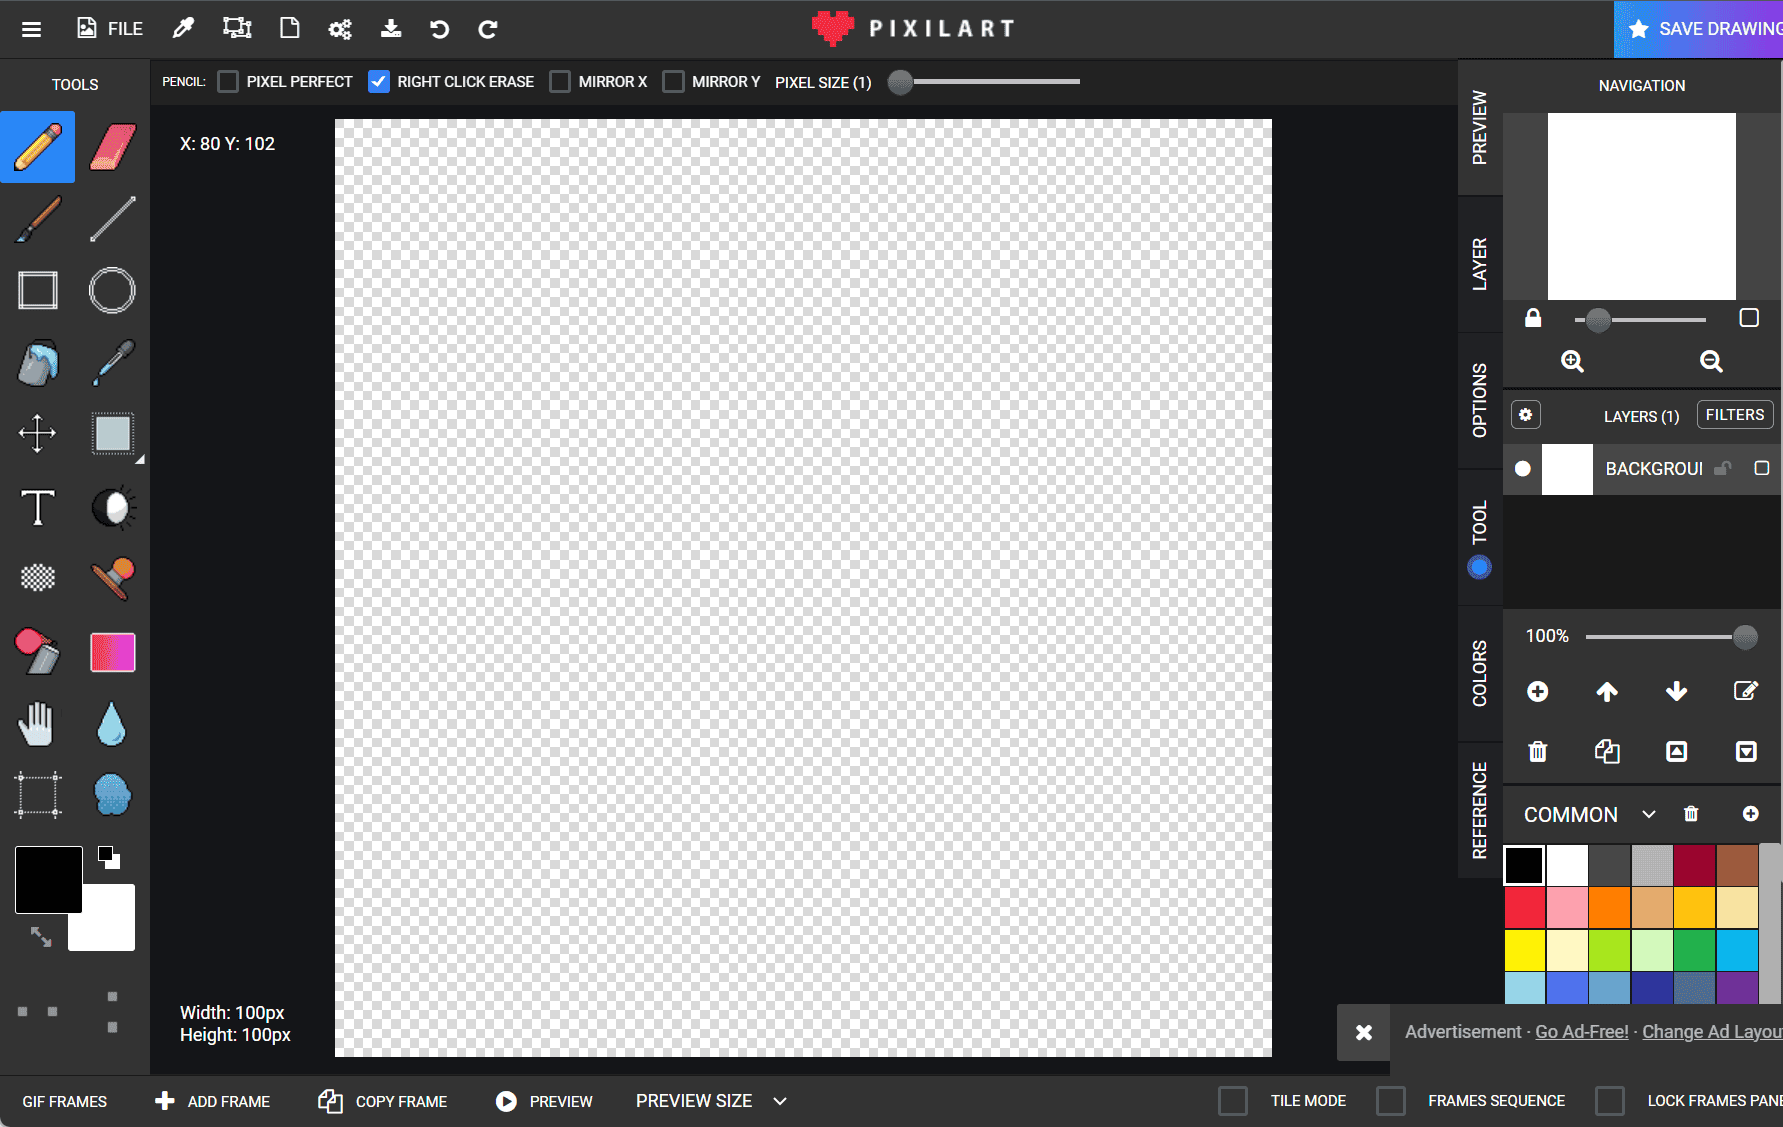Select the Color Picker eyedropper tool
The height and width of the screenshot is (1127, 1783).
click(x=112, y=363)
